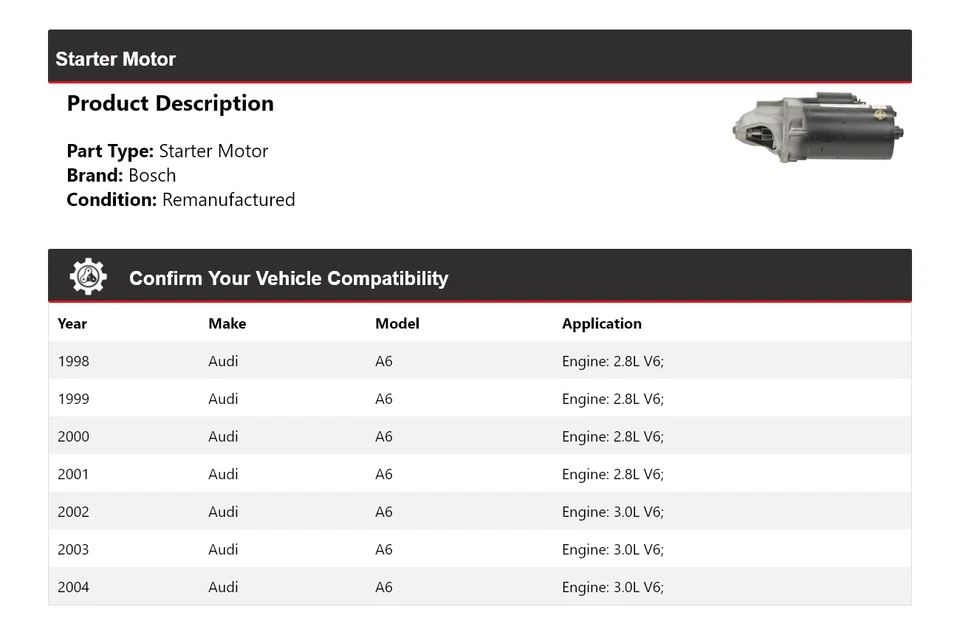Click the Make column header
960x635 pixels.
tap(227, 323)
